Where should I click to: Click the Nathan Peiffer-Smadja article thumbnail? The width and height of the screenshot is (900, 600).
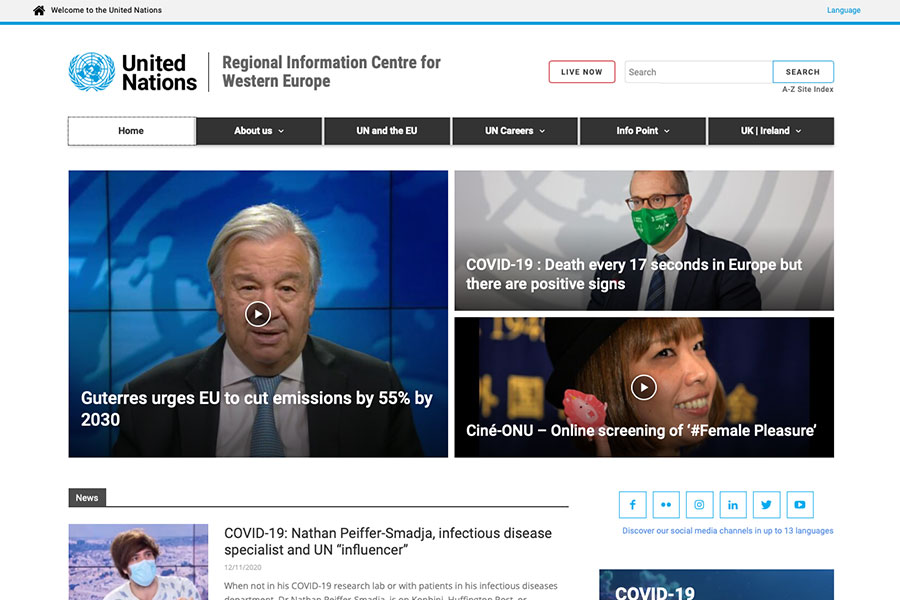coord(138,562)
